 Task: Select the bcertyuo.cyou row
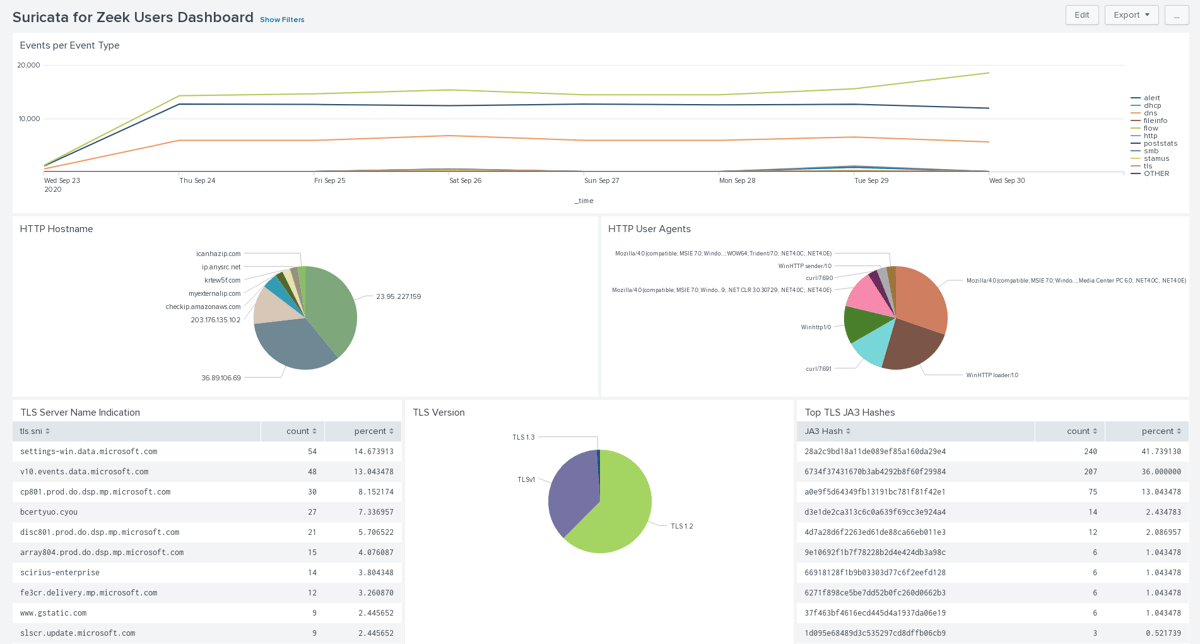tap(207, 512)
